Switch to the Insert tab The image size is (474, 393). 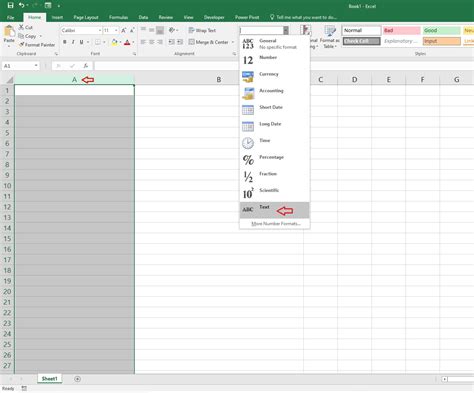tap(57, 17)
